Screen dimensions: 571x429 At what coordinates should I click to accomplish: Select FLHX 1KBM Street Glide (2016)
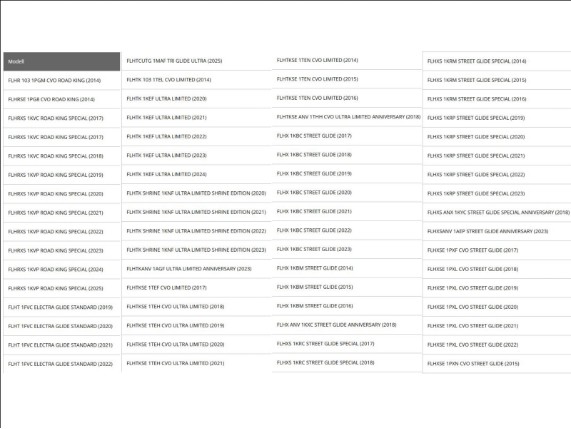(x=315, y=307)
